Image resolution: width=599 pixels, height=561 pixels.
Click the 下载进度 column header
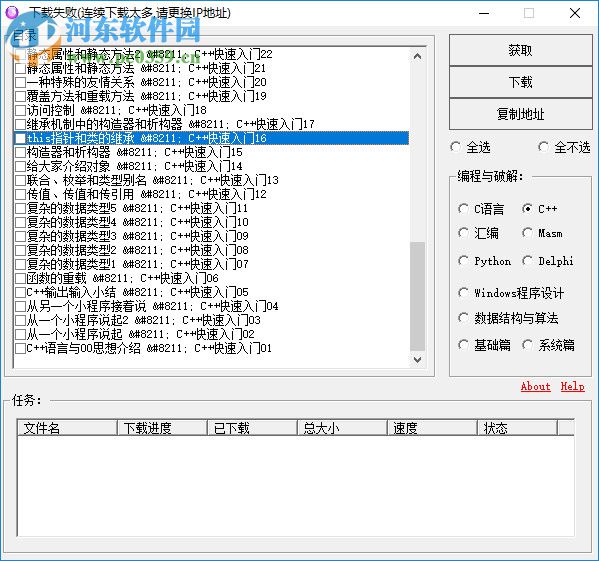pyautogui.click(x=162, y=428)
